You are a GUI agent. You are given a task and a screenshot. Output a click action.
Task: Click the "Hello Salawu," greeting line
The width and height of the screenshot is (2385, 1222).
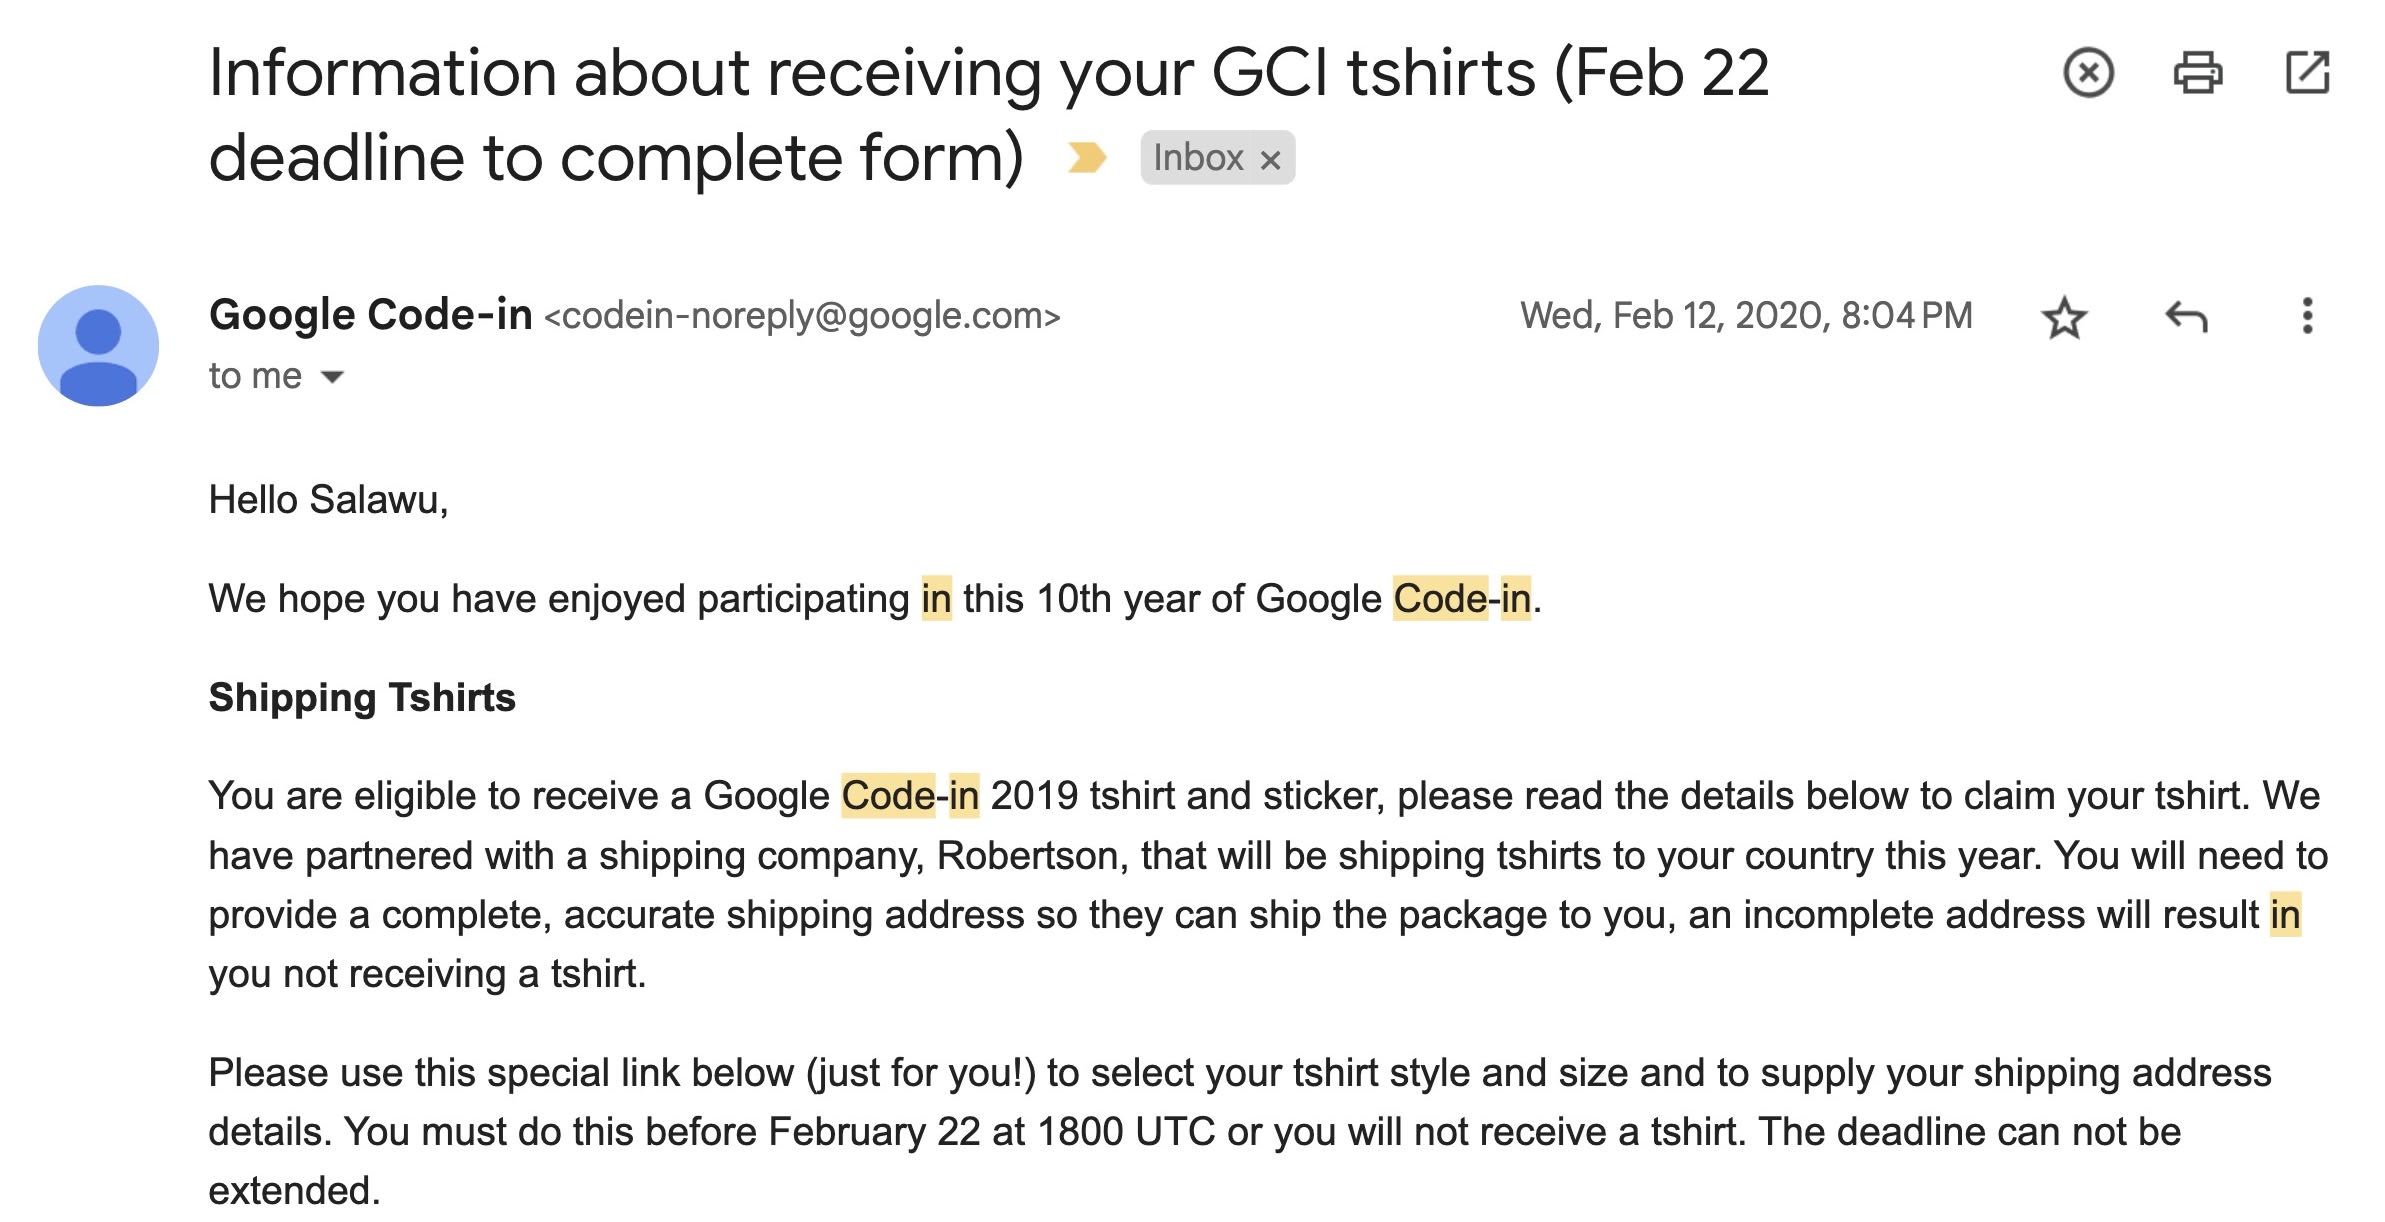point(328,500)
